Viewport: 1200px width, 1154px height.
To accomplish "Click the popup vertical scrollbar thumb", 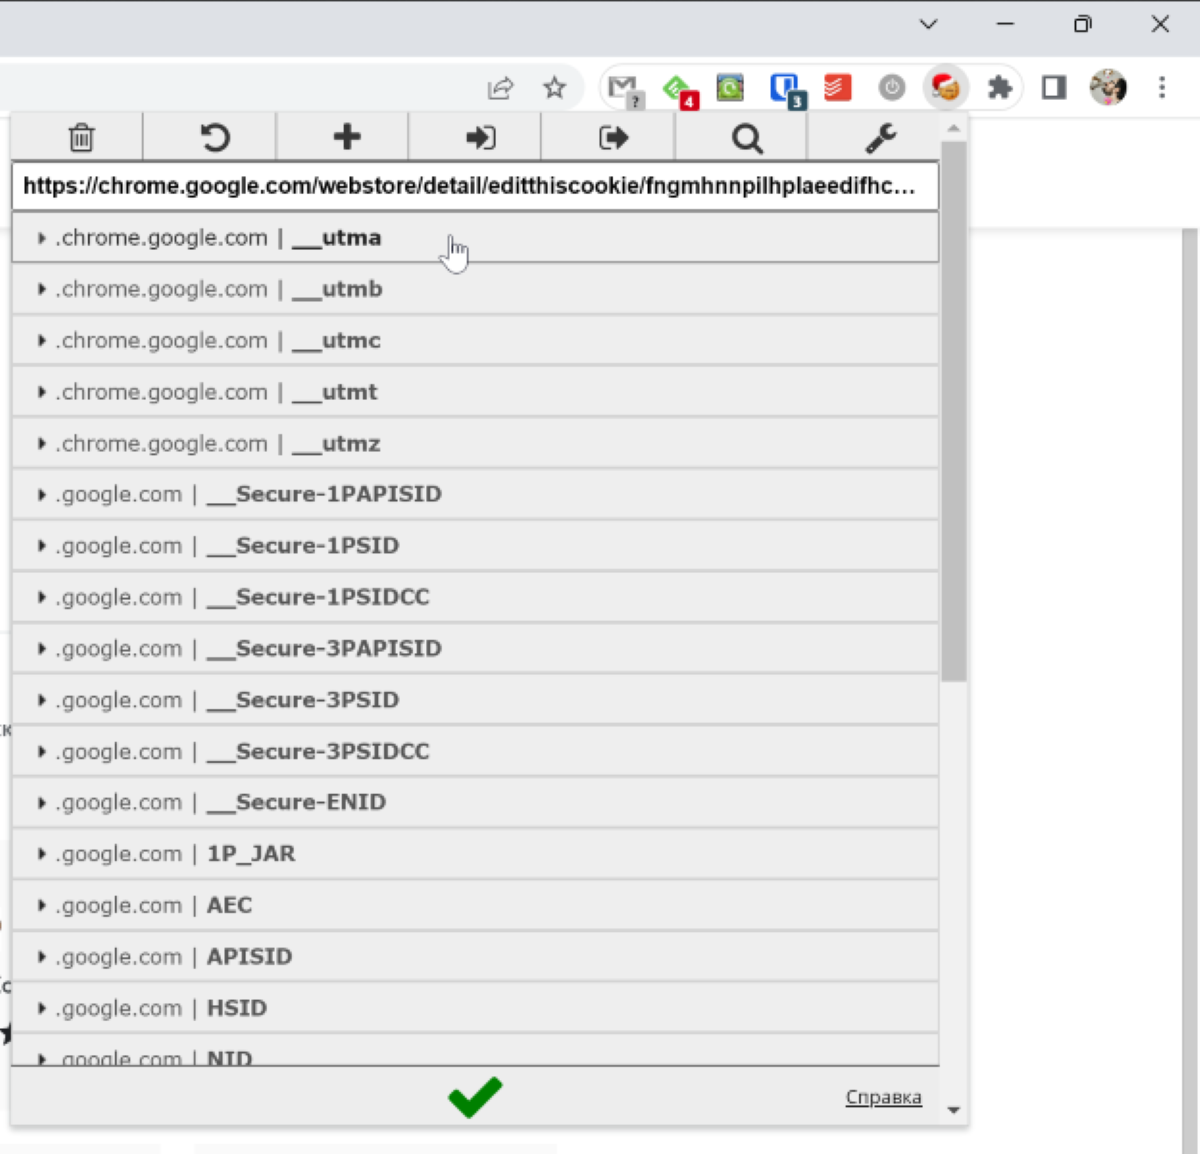I will tap(953, 410).
